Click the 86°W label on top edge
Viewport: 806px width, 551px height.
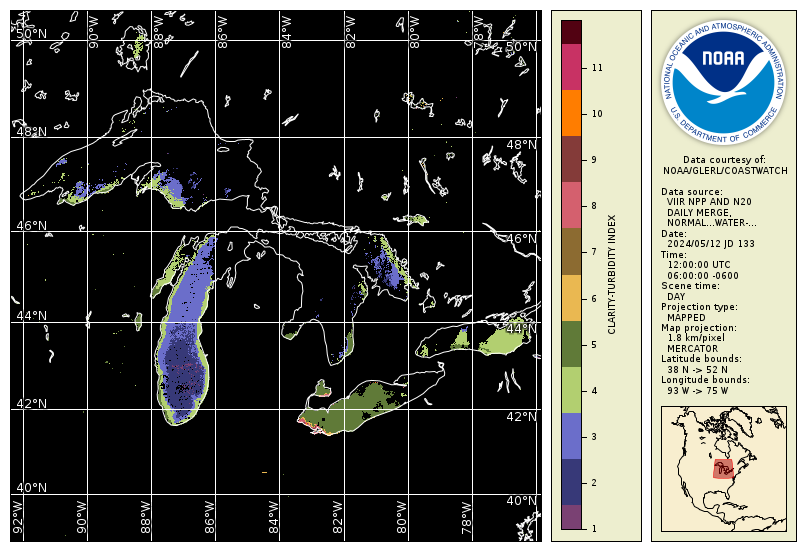coord(222,32)
